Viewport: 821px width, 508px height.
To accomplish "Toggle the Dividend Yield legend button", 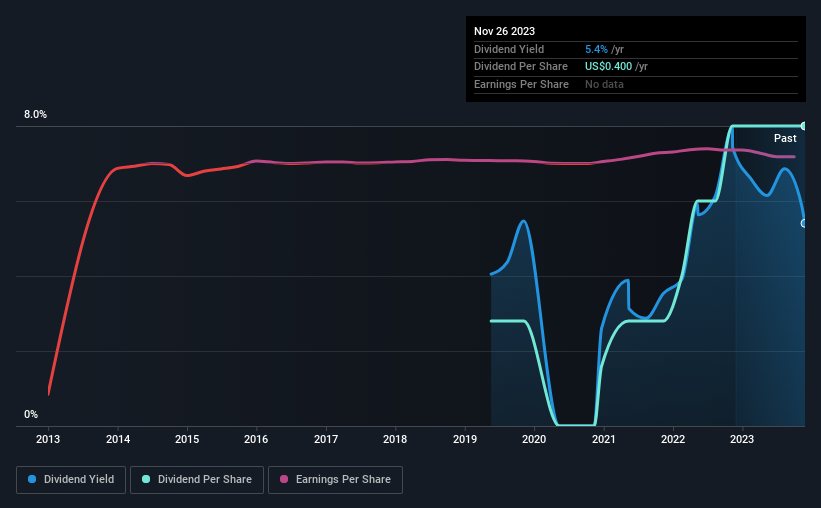I will [71, 480].
